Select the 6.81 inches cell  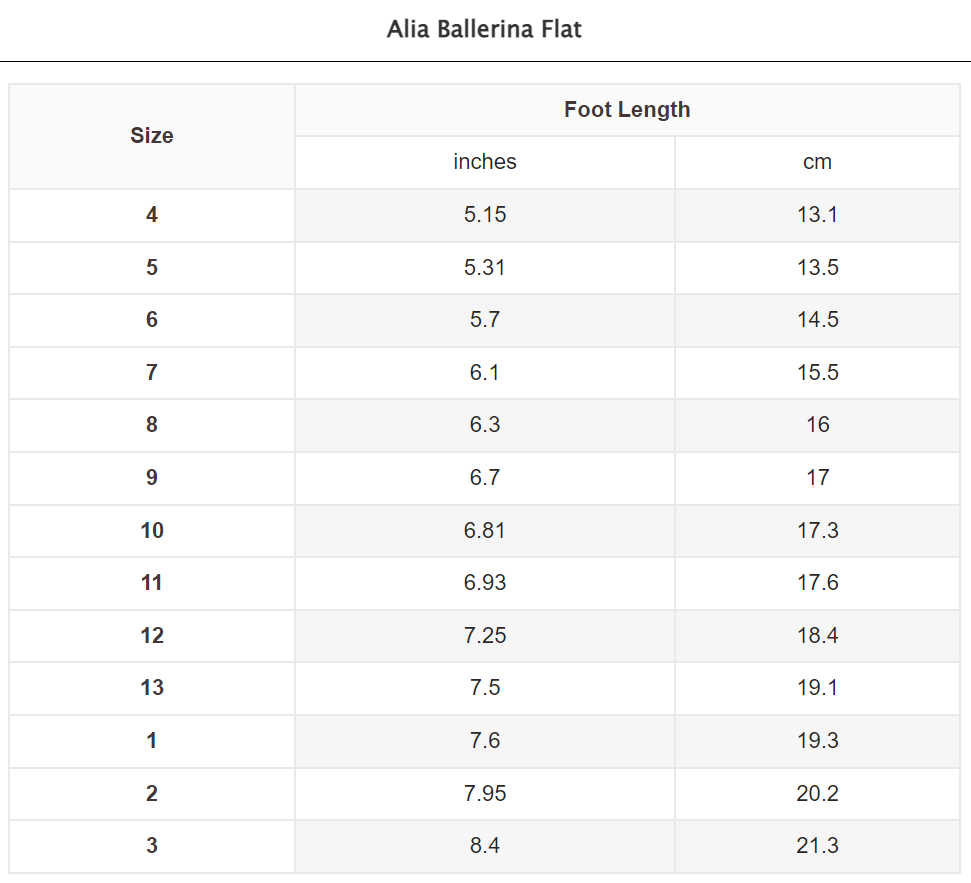[x=485, y=531]
